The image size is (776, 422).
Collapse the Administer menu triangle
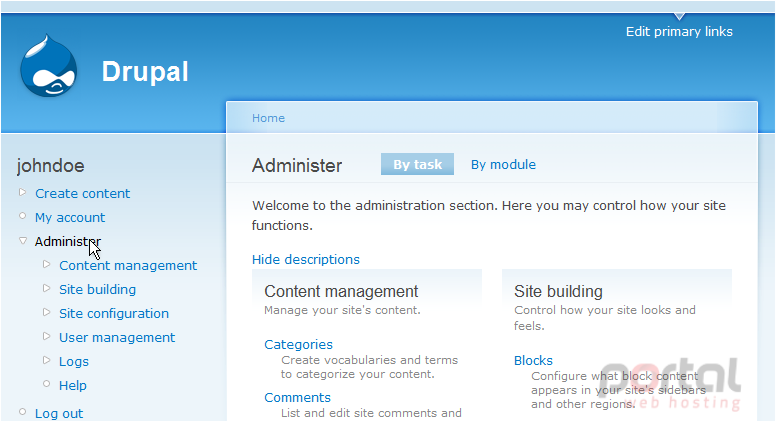pos(23,240)
